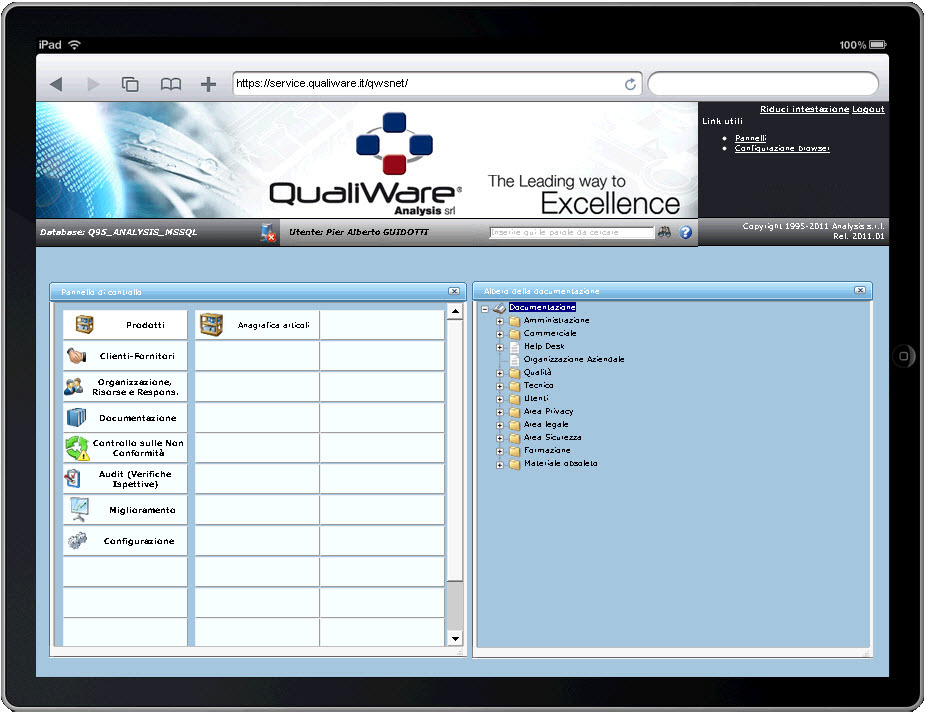
Task: Open the Configurazione menu entry
Action: pos(125,540)
